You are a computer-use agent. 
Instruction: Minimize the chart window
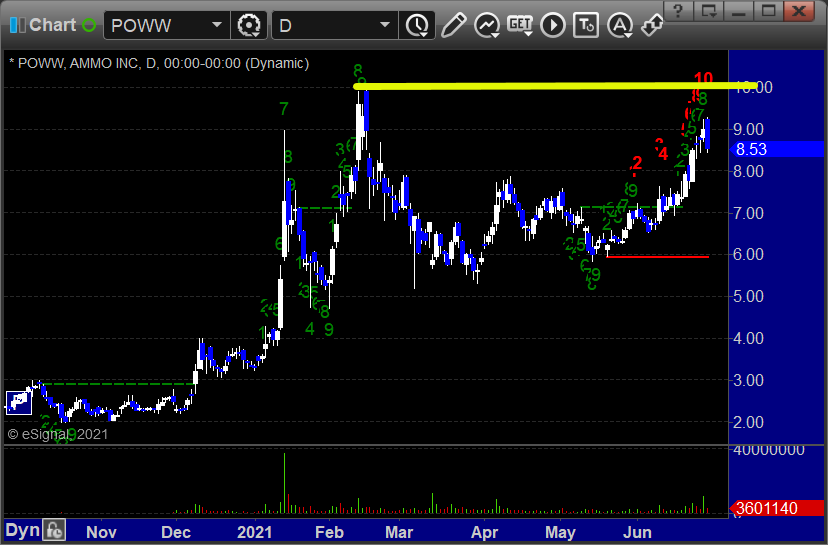click(739, 11)
